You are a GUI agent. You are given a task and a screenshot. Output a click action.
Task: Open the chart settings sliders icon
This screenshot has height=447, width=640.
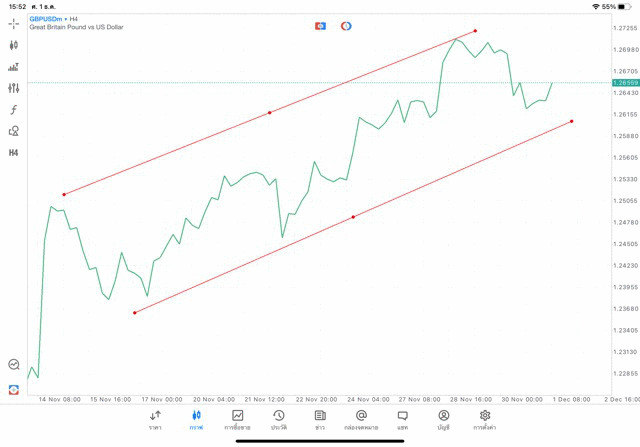tap(13, 88)
